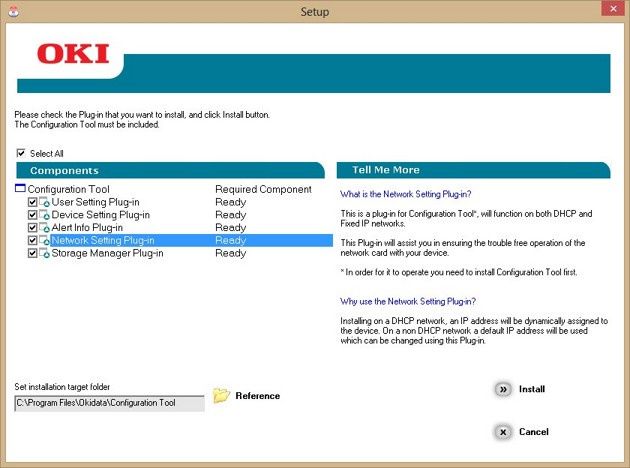This screenshot has width=630, height=468.
Task: Click the Reference button label
Action: point(258,396)
